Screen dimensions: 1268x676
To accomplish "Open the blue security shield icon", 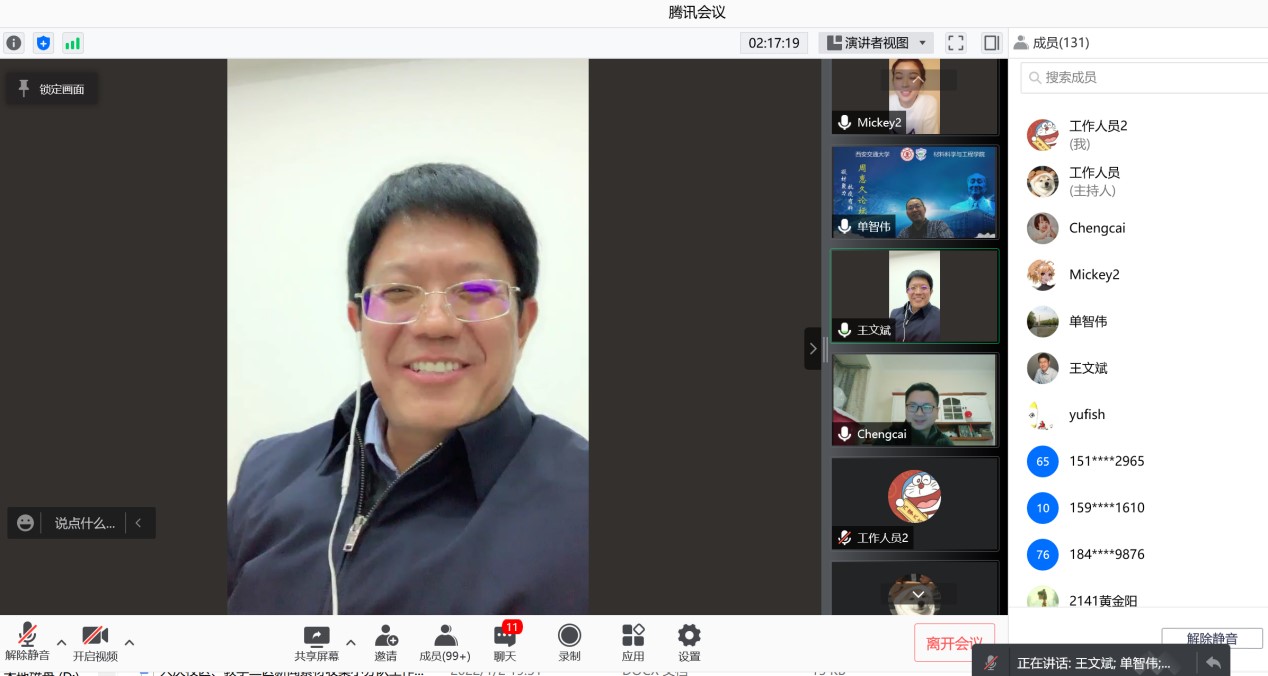I will 43,43.
